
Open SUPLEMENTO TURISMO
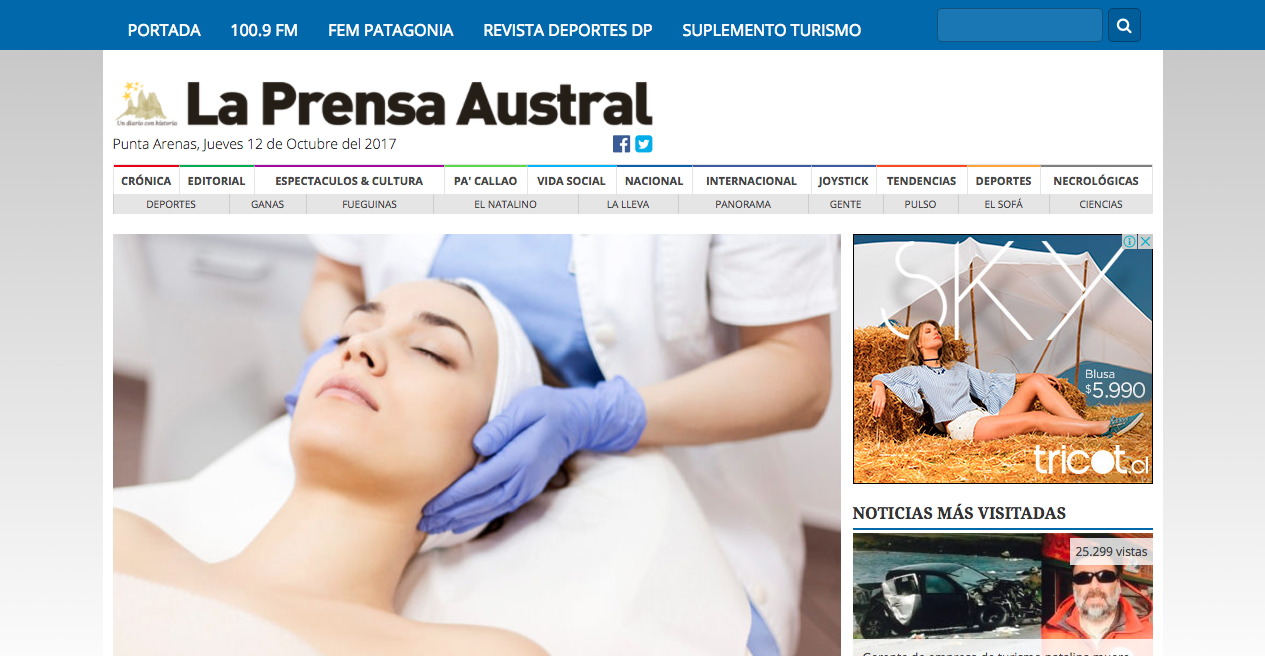pyautogui.click(x=772, y=30)
